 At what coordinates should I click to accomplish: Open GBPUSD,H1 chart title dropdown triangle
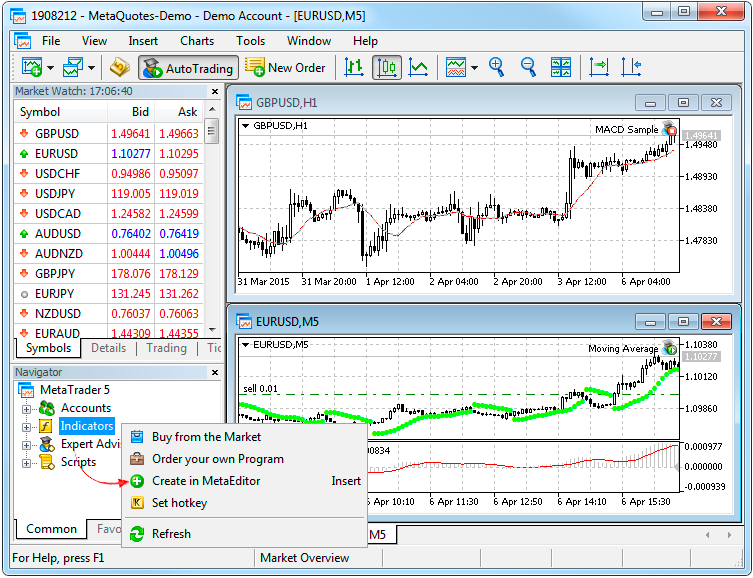(x=245, y=126)
